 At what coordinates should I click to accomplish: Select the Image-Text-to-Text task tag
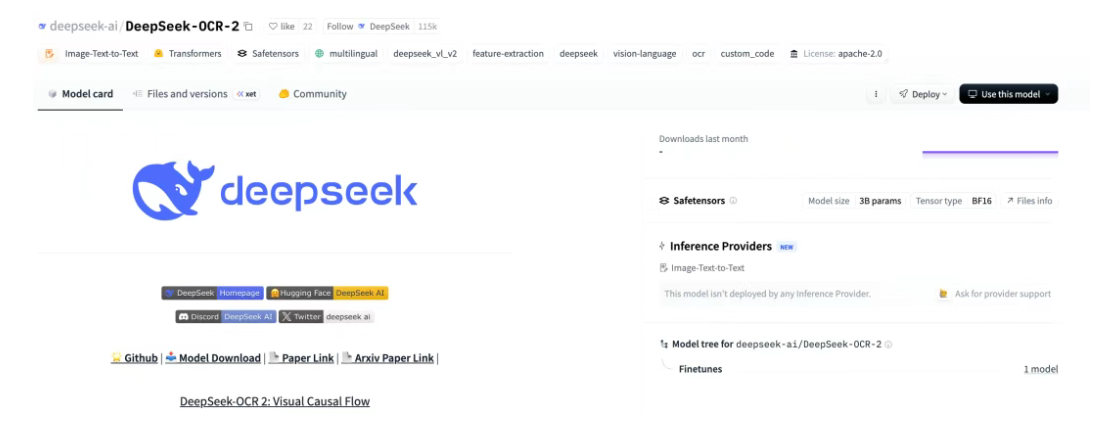point(93,53)
